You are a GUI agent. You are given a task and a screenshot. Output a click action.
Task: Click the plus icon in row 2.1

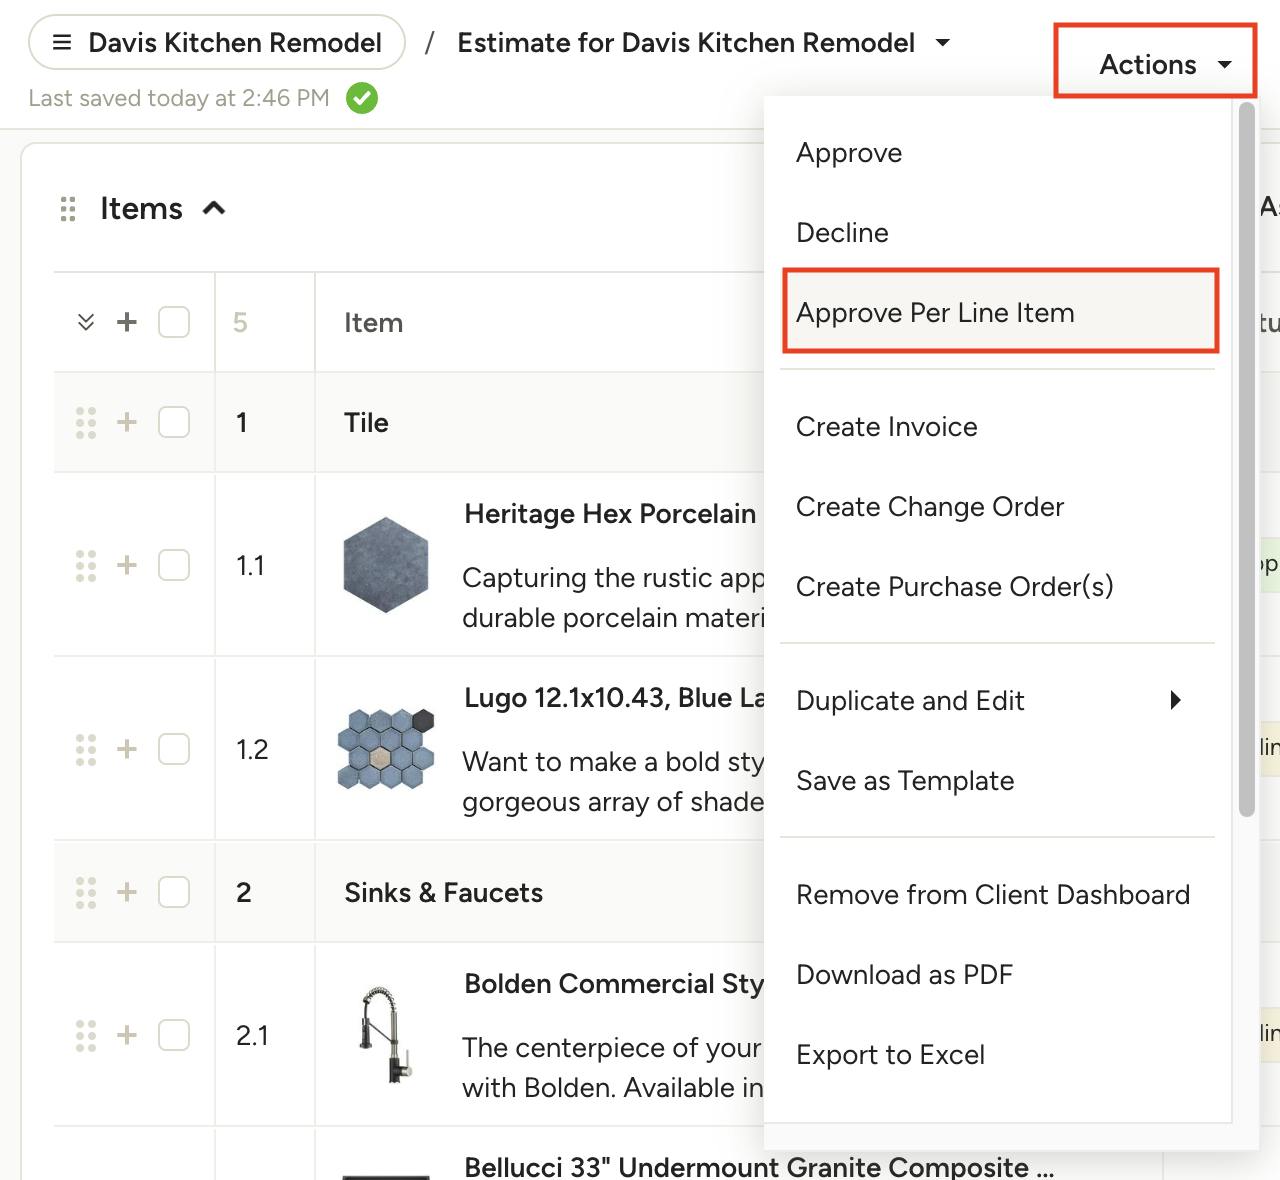(x=127, y=1035)
